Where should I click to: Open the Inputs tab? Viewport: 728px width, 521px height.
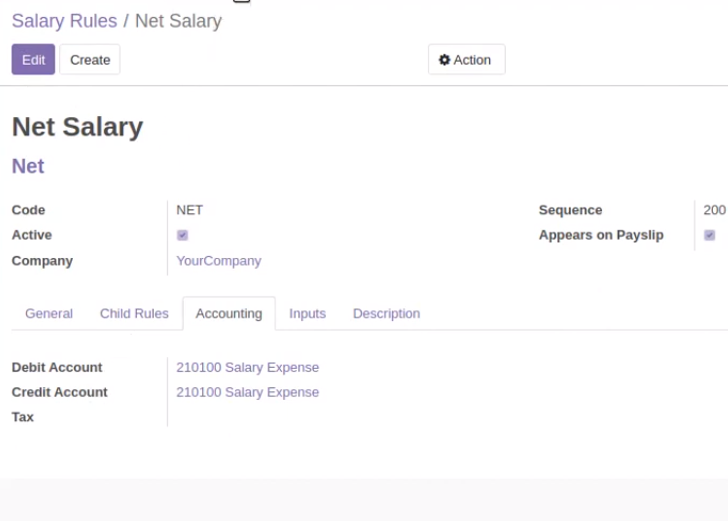[x=307, y=313]
